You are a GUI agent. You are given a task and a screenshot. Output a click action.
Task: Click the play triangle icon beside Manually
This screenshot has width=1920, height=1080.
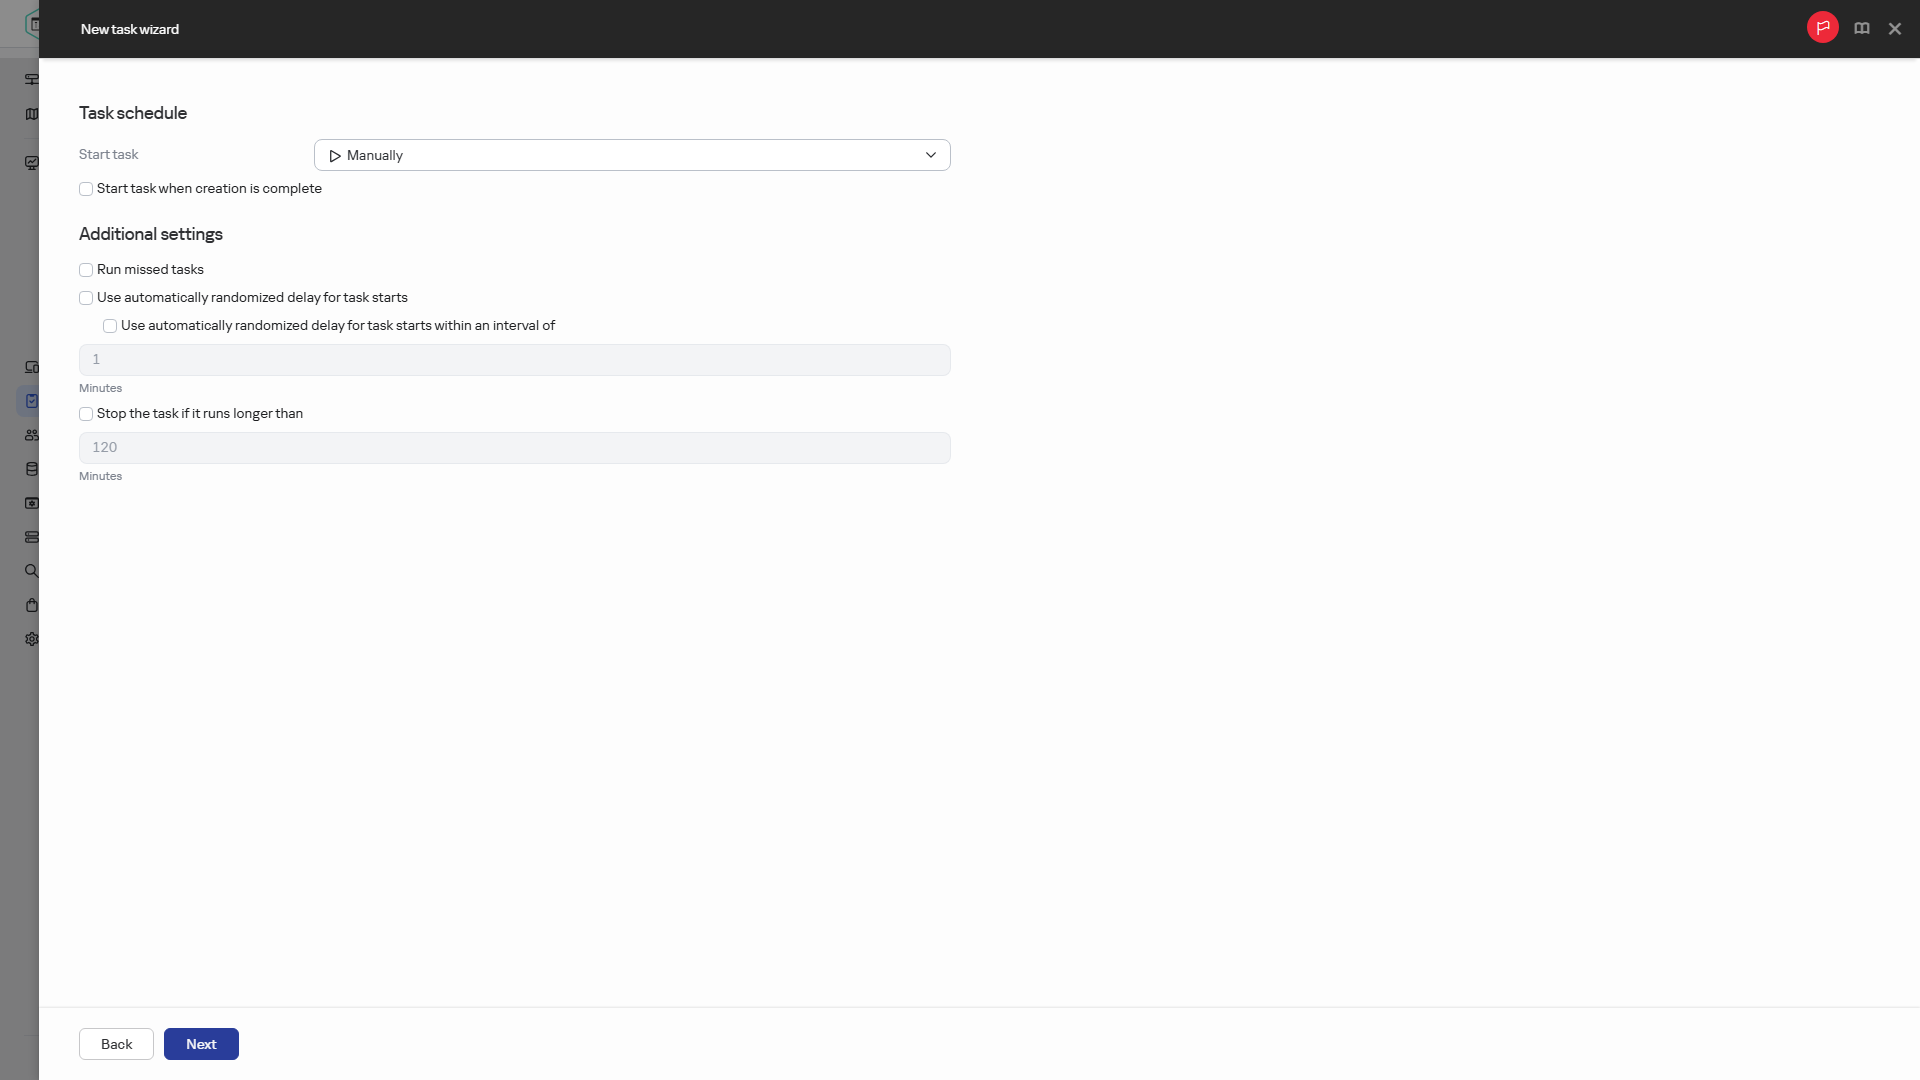335,156
